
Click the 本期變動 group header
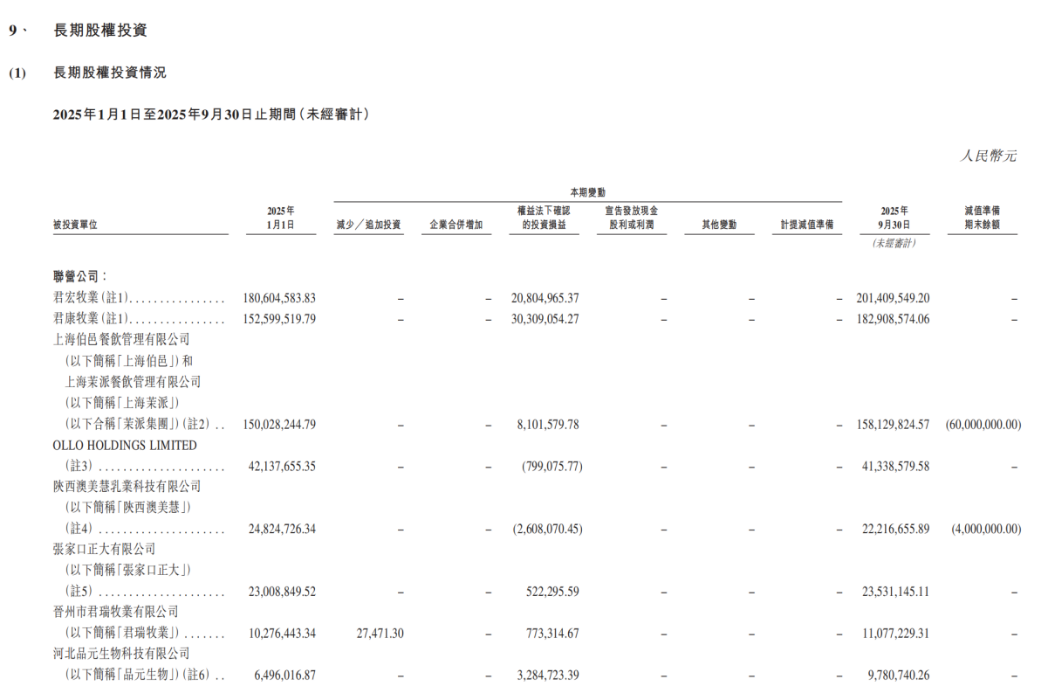coord(587,191)
